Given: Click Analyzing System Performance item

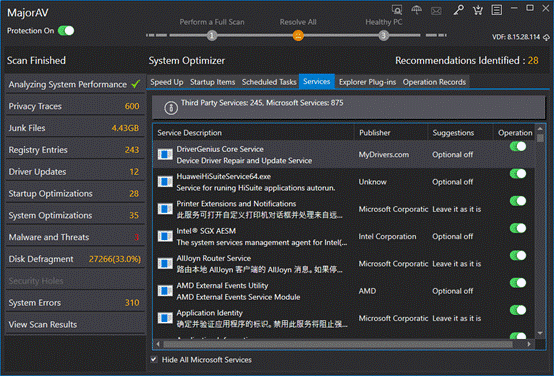Looking at the screenshot, I should tap(75, 84).
